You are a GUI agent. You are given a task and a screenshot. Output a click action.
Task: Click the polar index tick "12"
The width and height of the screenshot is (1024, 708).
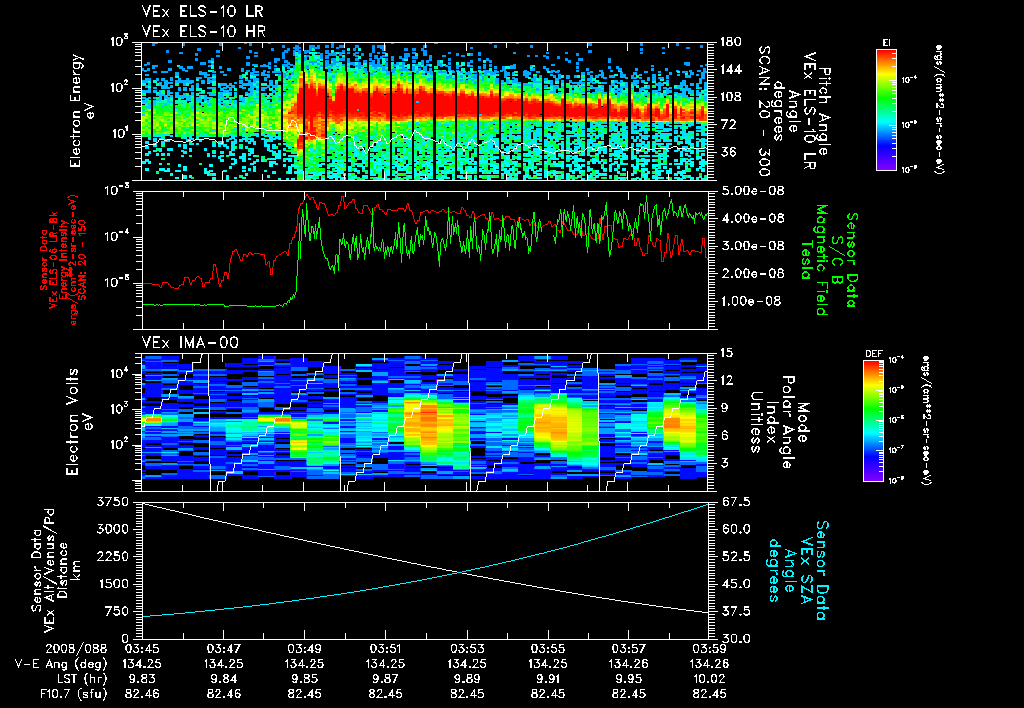point(726,380)
